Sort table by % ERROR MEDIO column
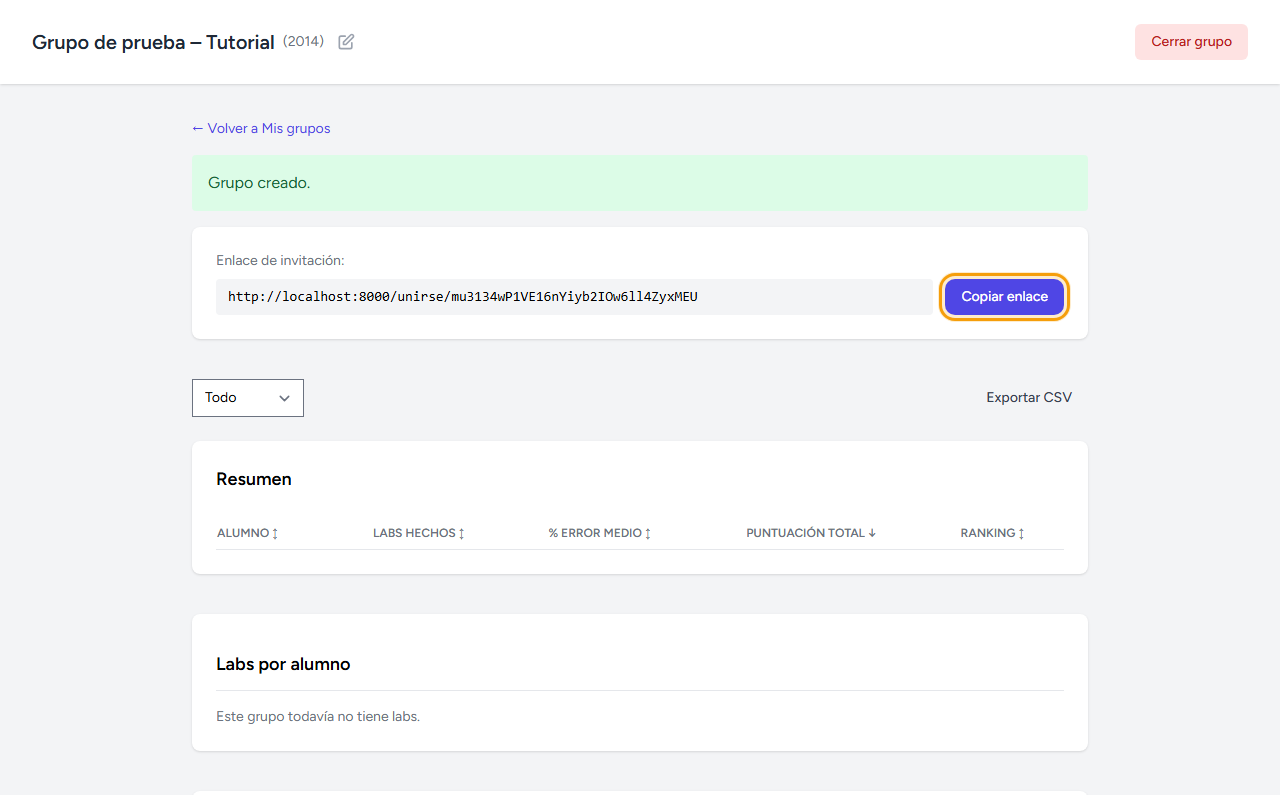1280x795 pixels. (599, 533)
